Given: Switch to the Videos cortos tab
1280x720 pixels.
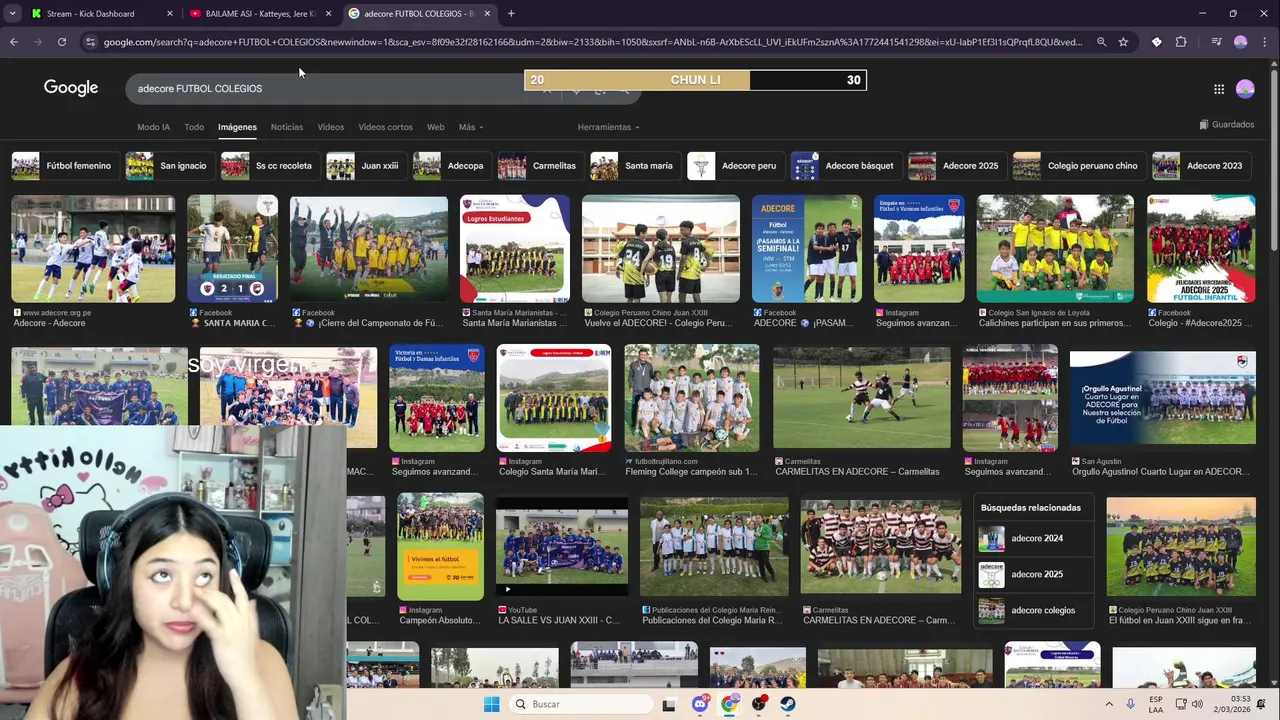Looking at the screenshot, I should pyautogui.click(x=385, y=127).
